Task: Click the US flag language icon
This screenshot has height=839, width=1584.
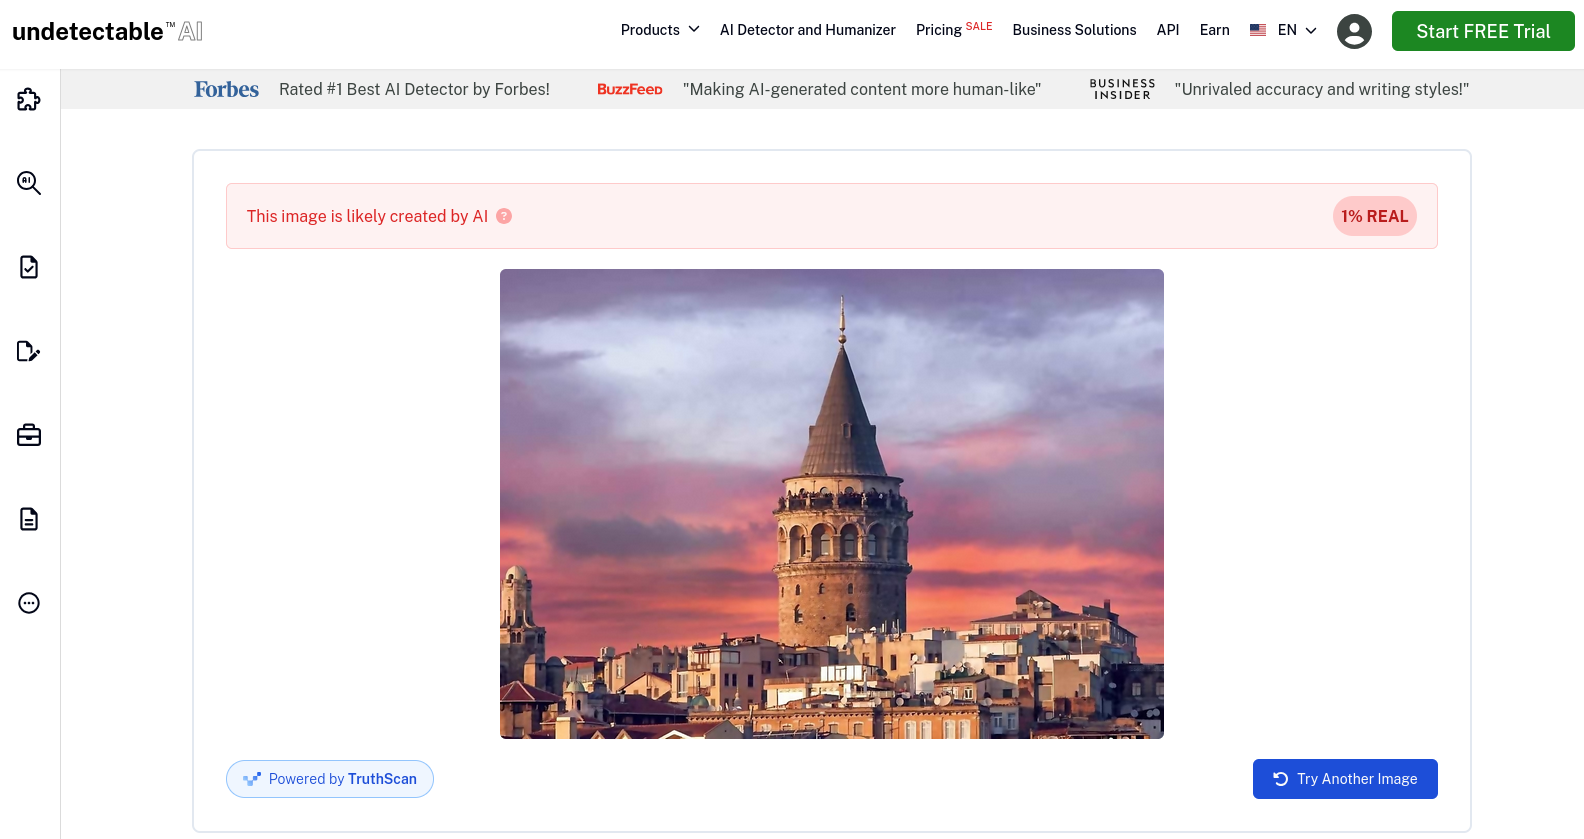Action: click(x=1258, y=30)
